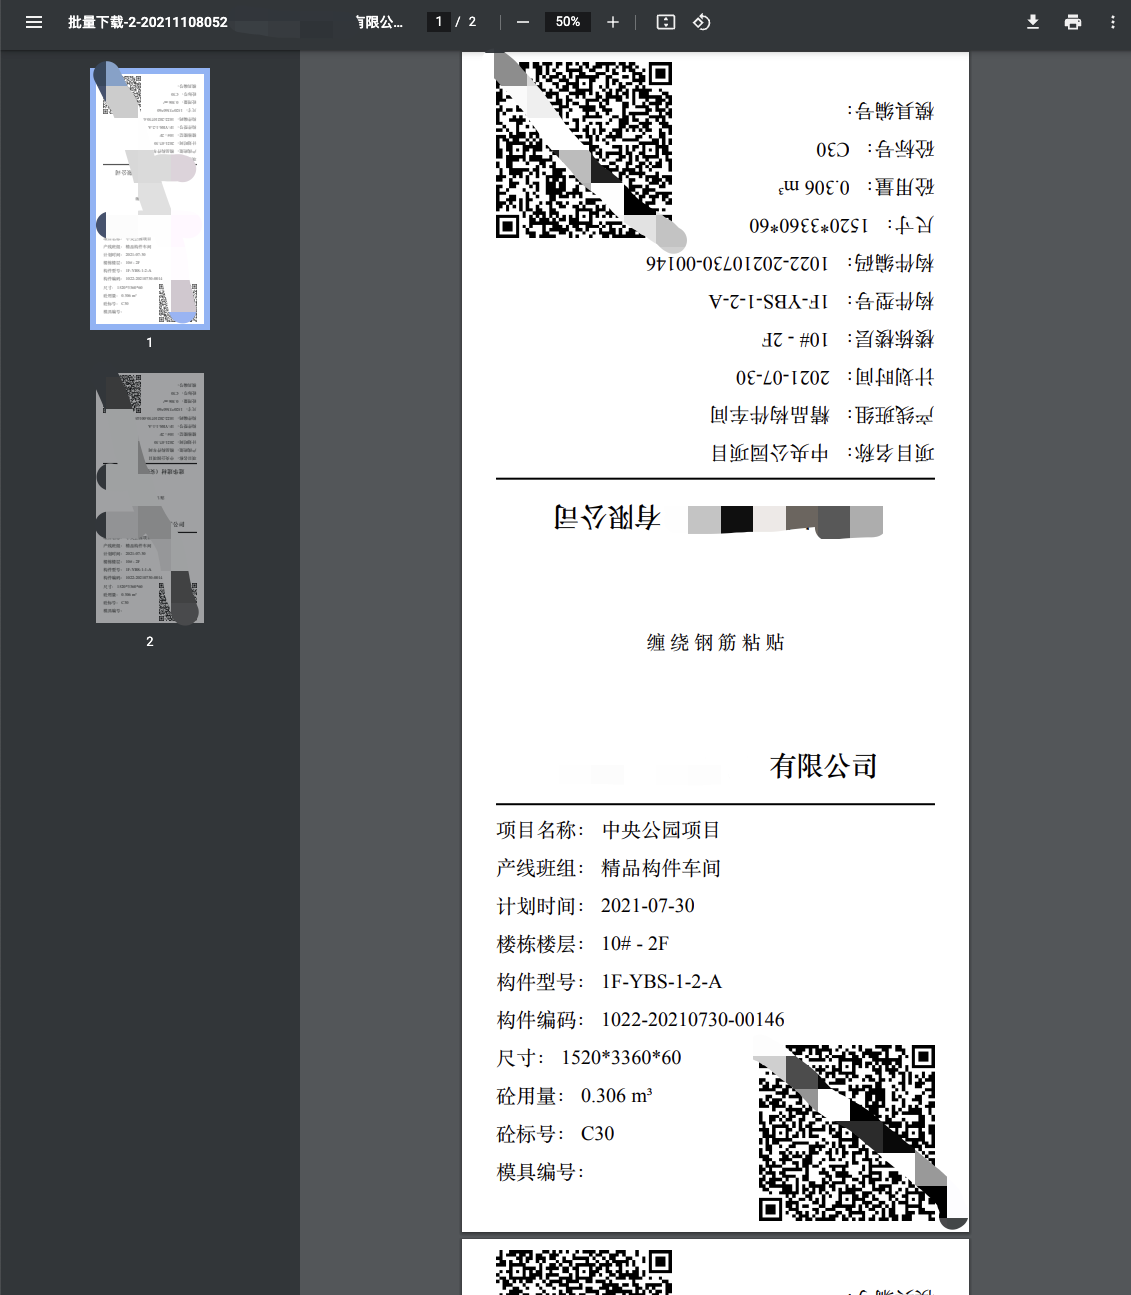Toggle the sidebar menu icon
The image size is (1131, 1295).
click(34, 22)
